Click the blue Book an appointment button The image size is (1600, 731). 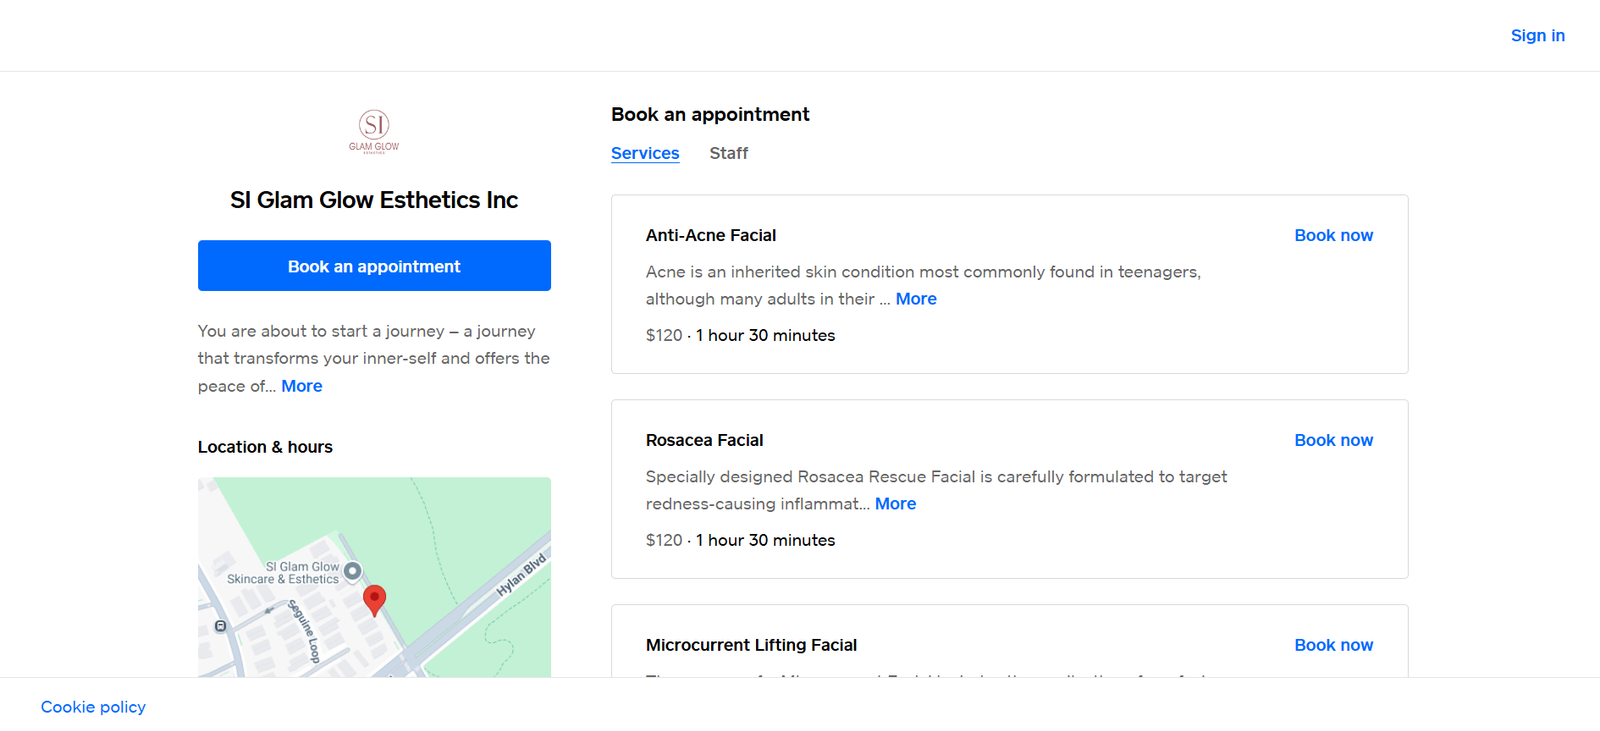click(x=374, y=266)
